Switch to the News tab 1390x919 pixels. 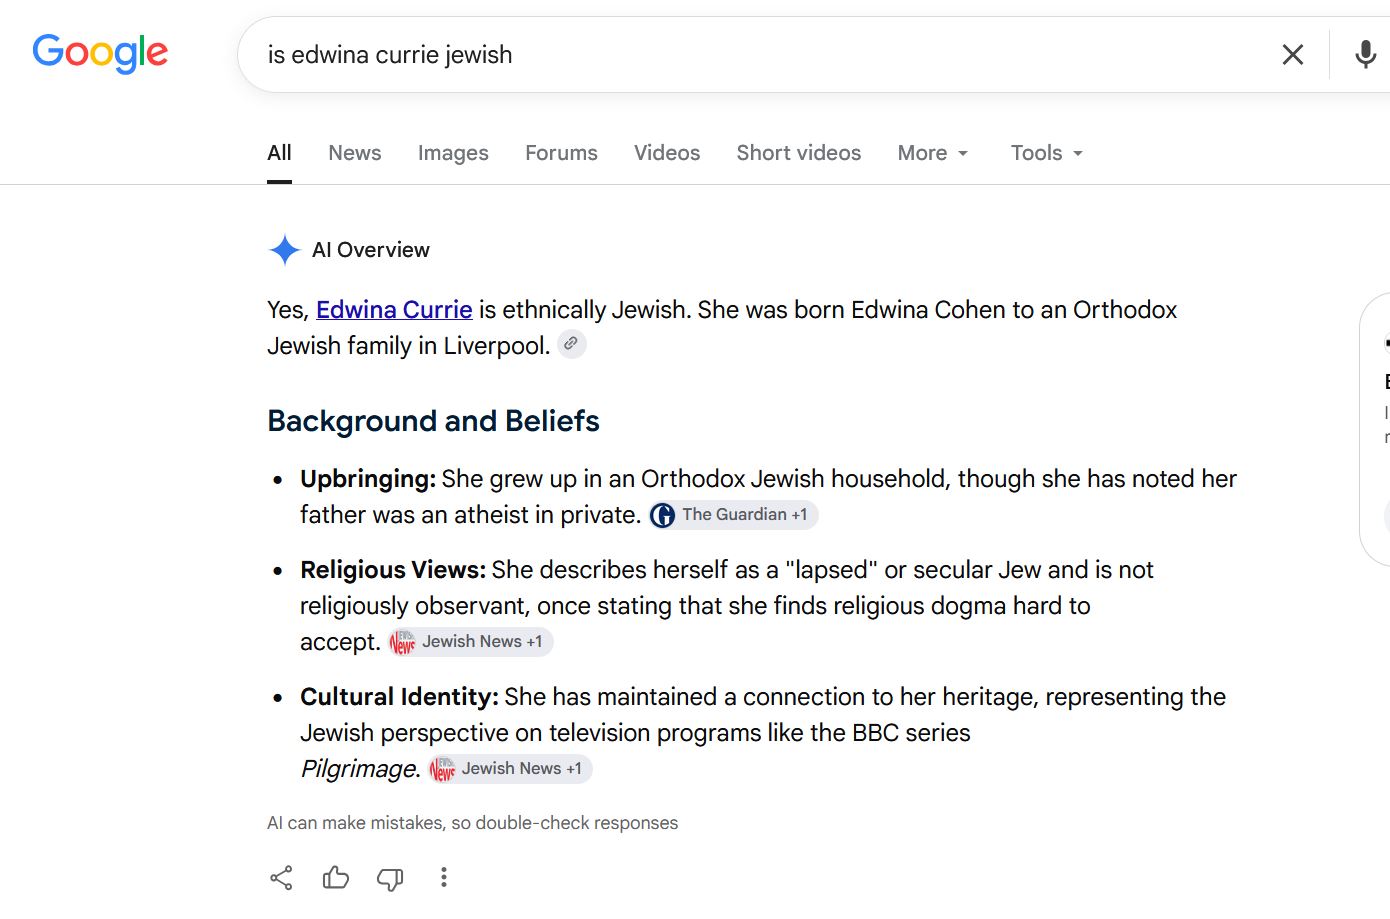pos(355,153)
